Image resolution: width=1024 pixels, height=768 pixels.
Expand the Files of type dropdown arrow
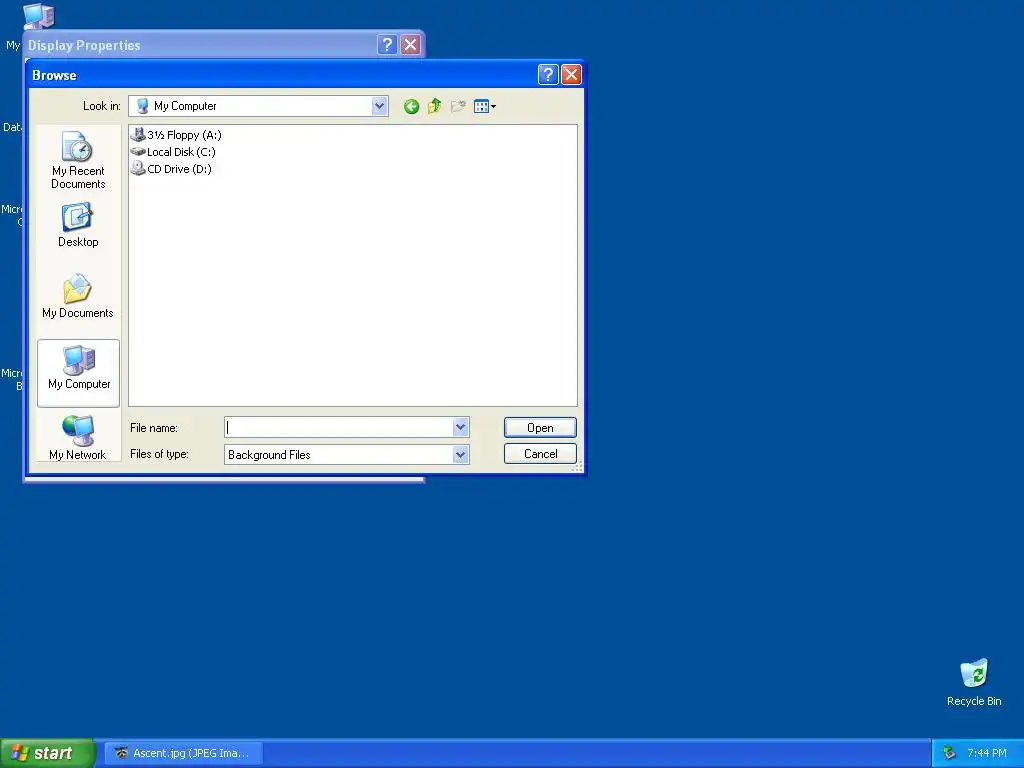460,455
